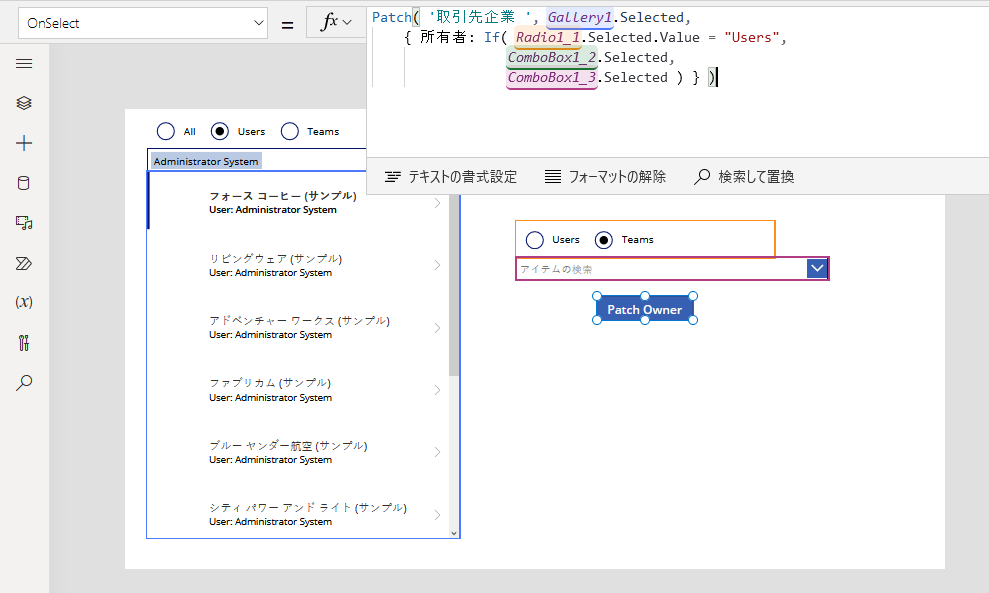Open the Advanced tools icon
Image resolution: width=989 pixels, height=593 pixels.
coord(24,343)
